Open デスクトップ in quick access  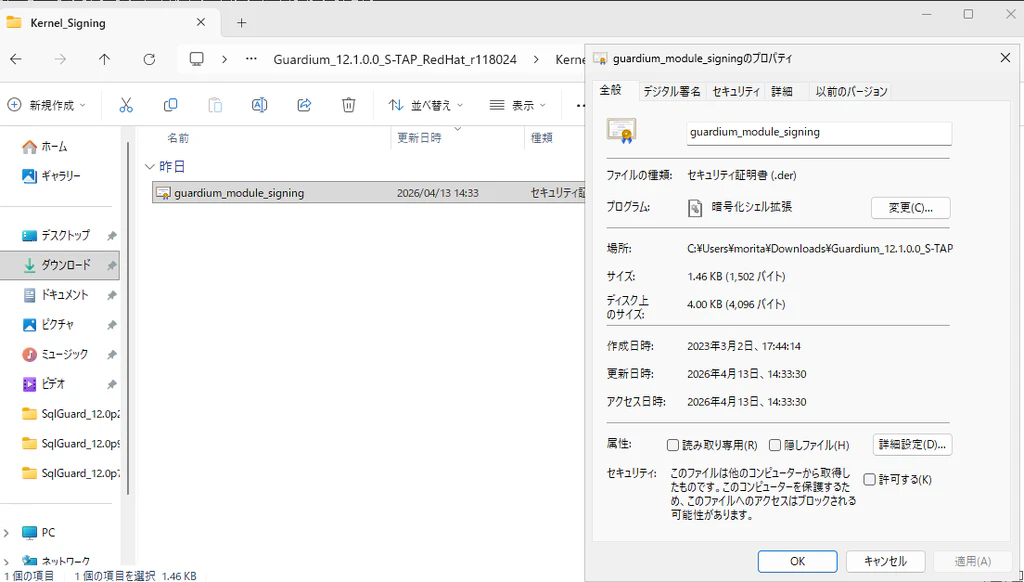tap(56, 235)
